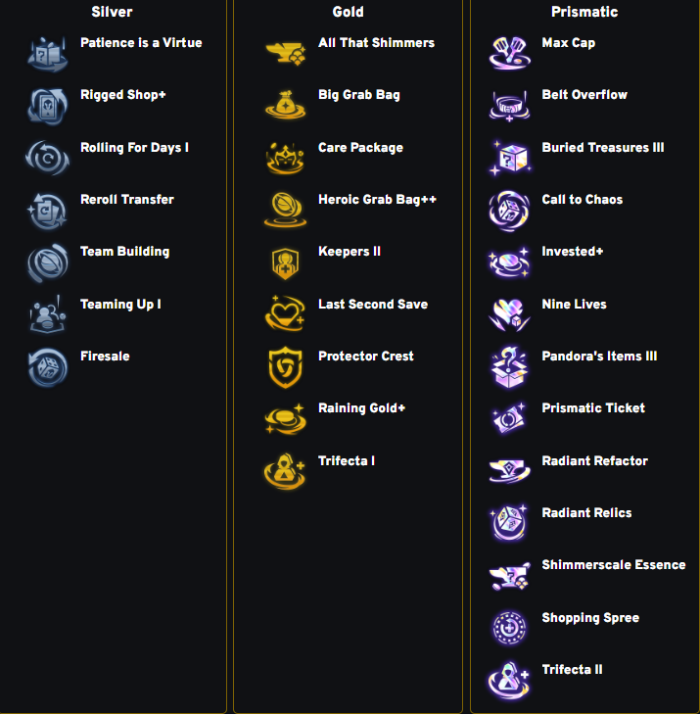Click the Nine Lives heart icon
700x714 pixels.
(510, 314)
